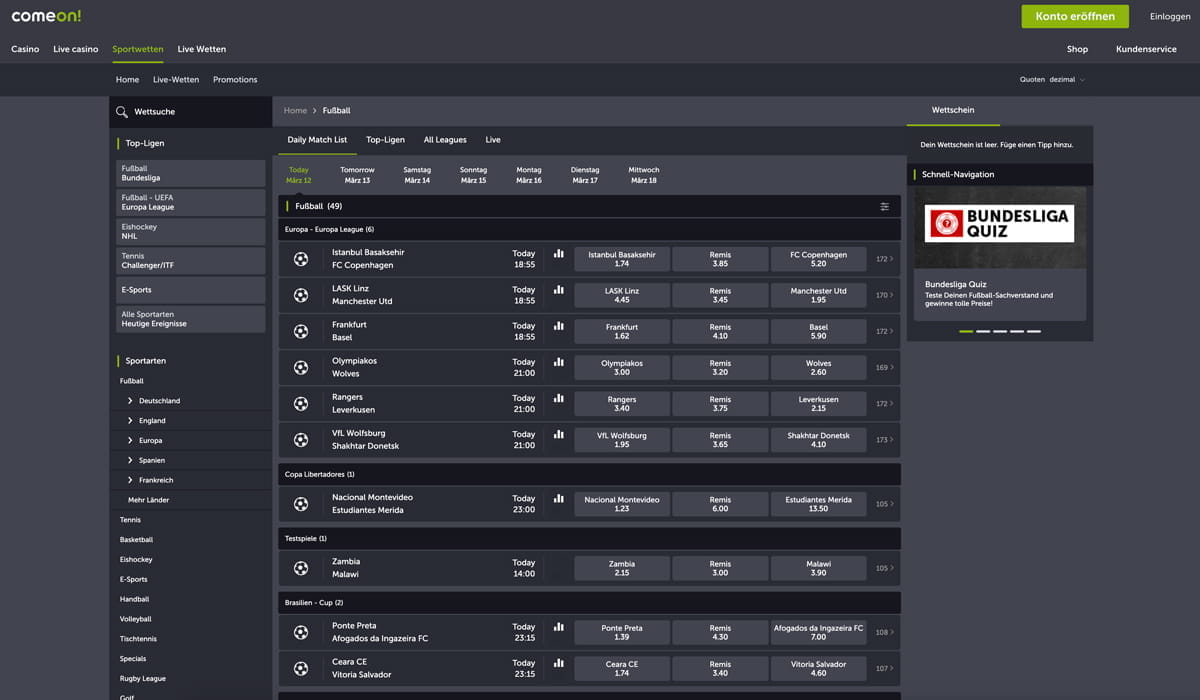Bet on Afogados da Ingazeira FC 7.00
Viewport: 1200px width, 700px height.
[818, 632]
